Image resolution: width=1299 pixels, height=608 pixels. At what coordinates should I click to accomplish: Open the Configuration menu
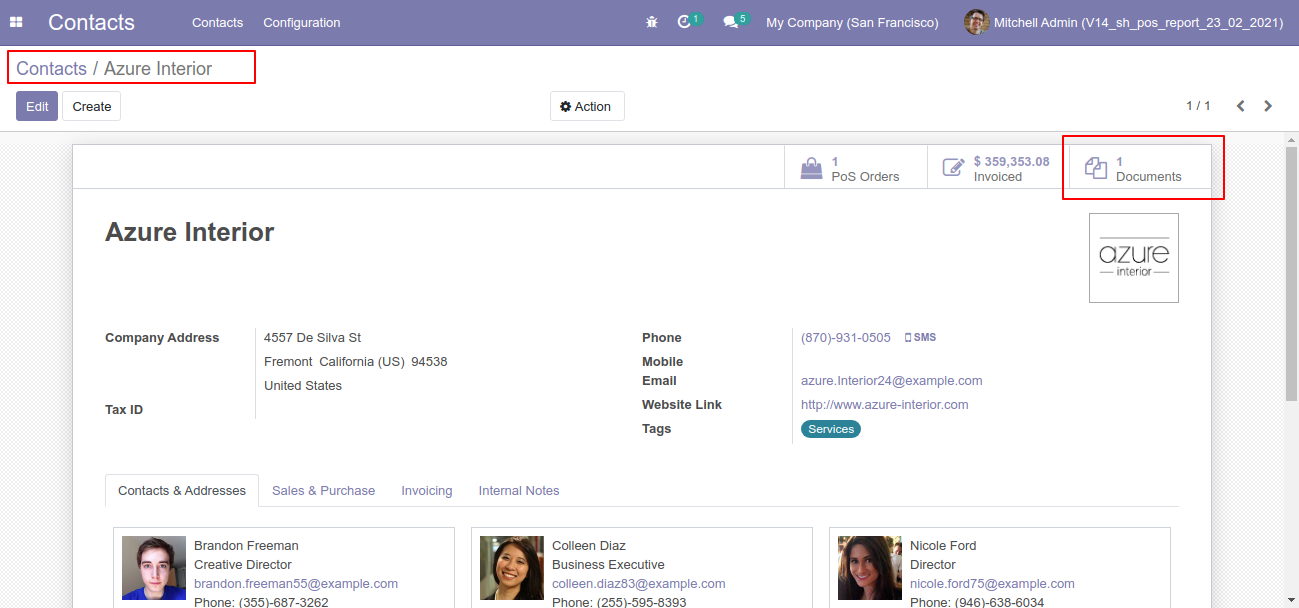coord(302,22)
